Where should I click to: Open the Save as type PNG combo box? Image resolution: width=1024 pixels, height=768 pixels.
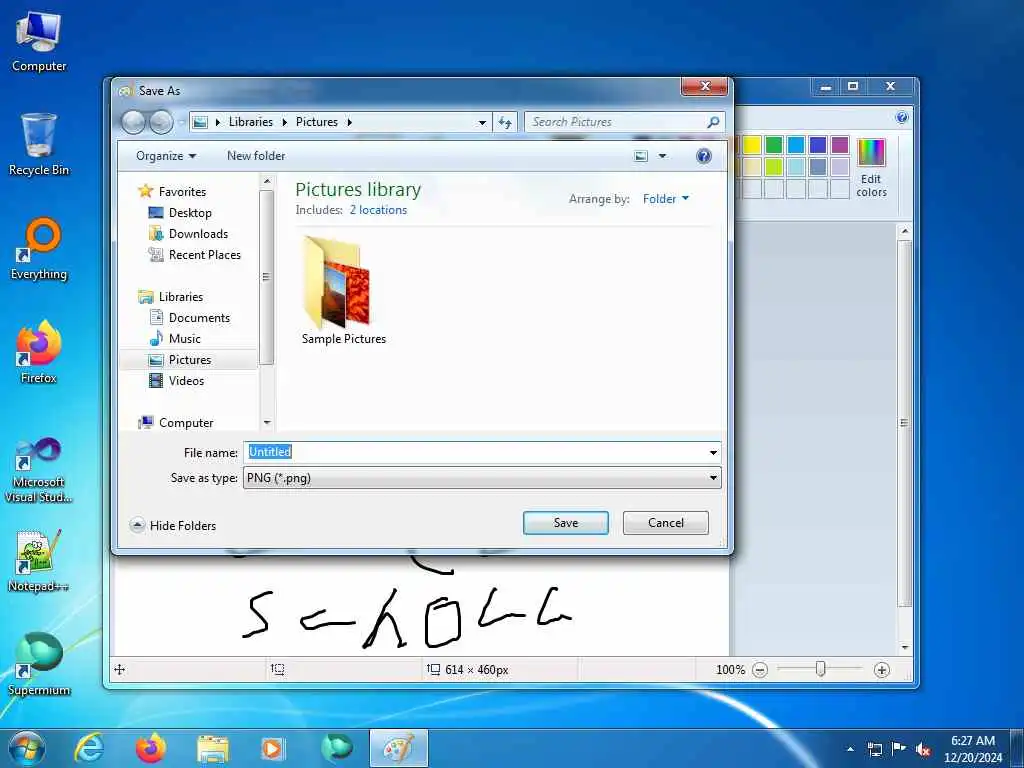(x=483, y=478)
